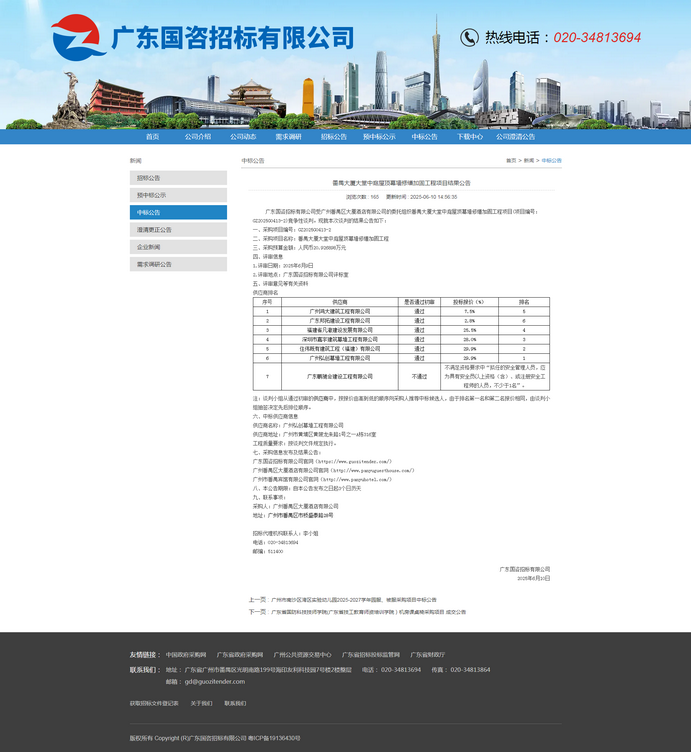
Task: Click 首页 in the breadcrumb trail
Action: (x=511, y=161)
